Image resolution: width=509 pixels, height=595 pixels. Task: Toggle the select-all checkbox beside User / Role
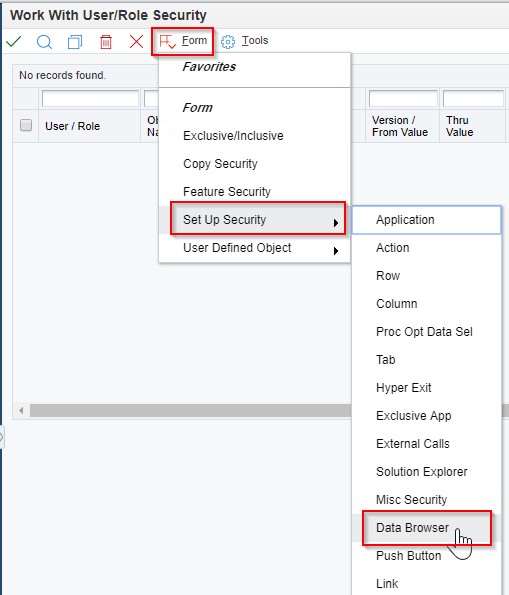tap(26, 125)
